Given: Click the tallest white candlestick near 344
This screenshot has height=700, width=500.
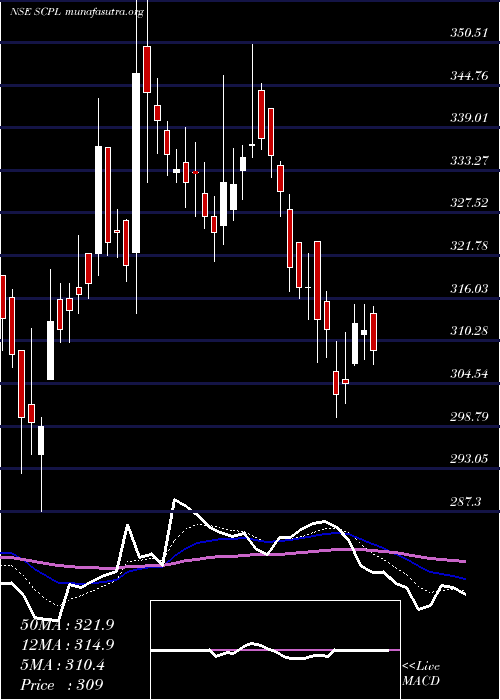Looking at the screenshot, I should tap(136, 163).
